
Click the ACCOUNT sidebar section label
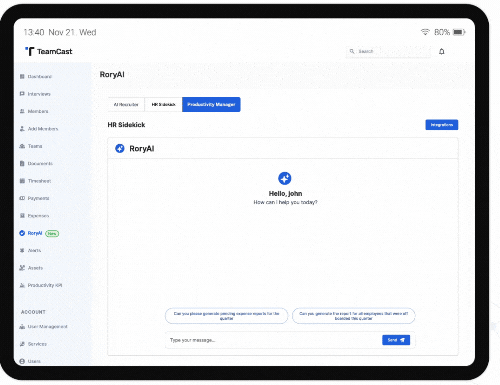pos(33,312)
